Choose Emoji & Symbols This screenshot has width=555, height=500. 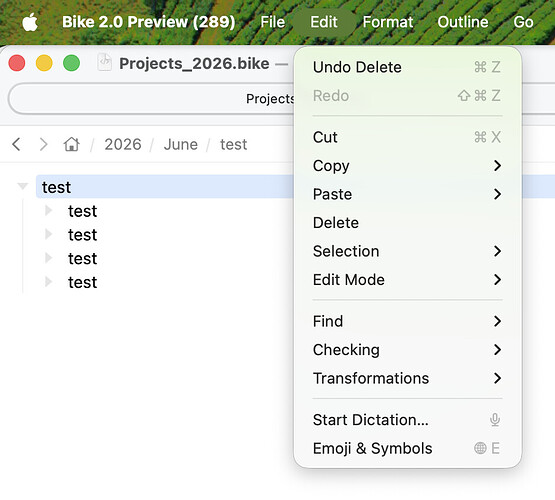pyautogui.click(x=407, y=448)
